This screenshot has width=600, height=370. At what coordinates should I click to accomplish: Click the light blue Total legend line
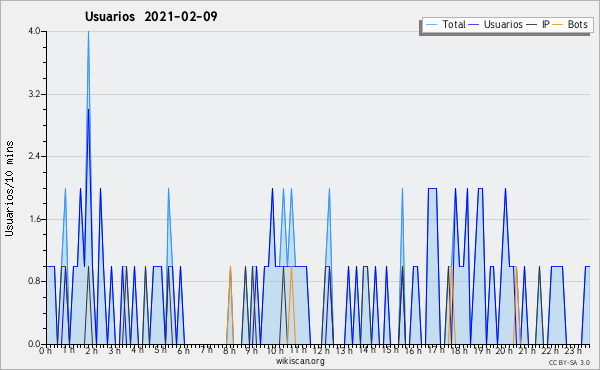point(431,25)
